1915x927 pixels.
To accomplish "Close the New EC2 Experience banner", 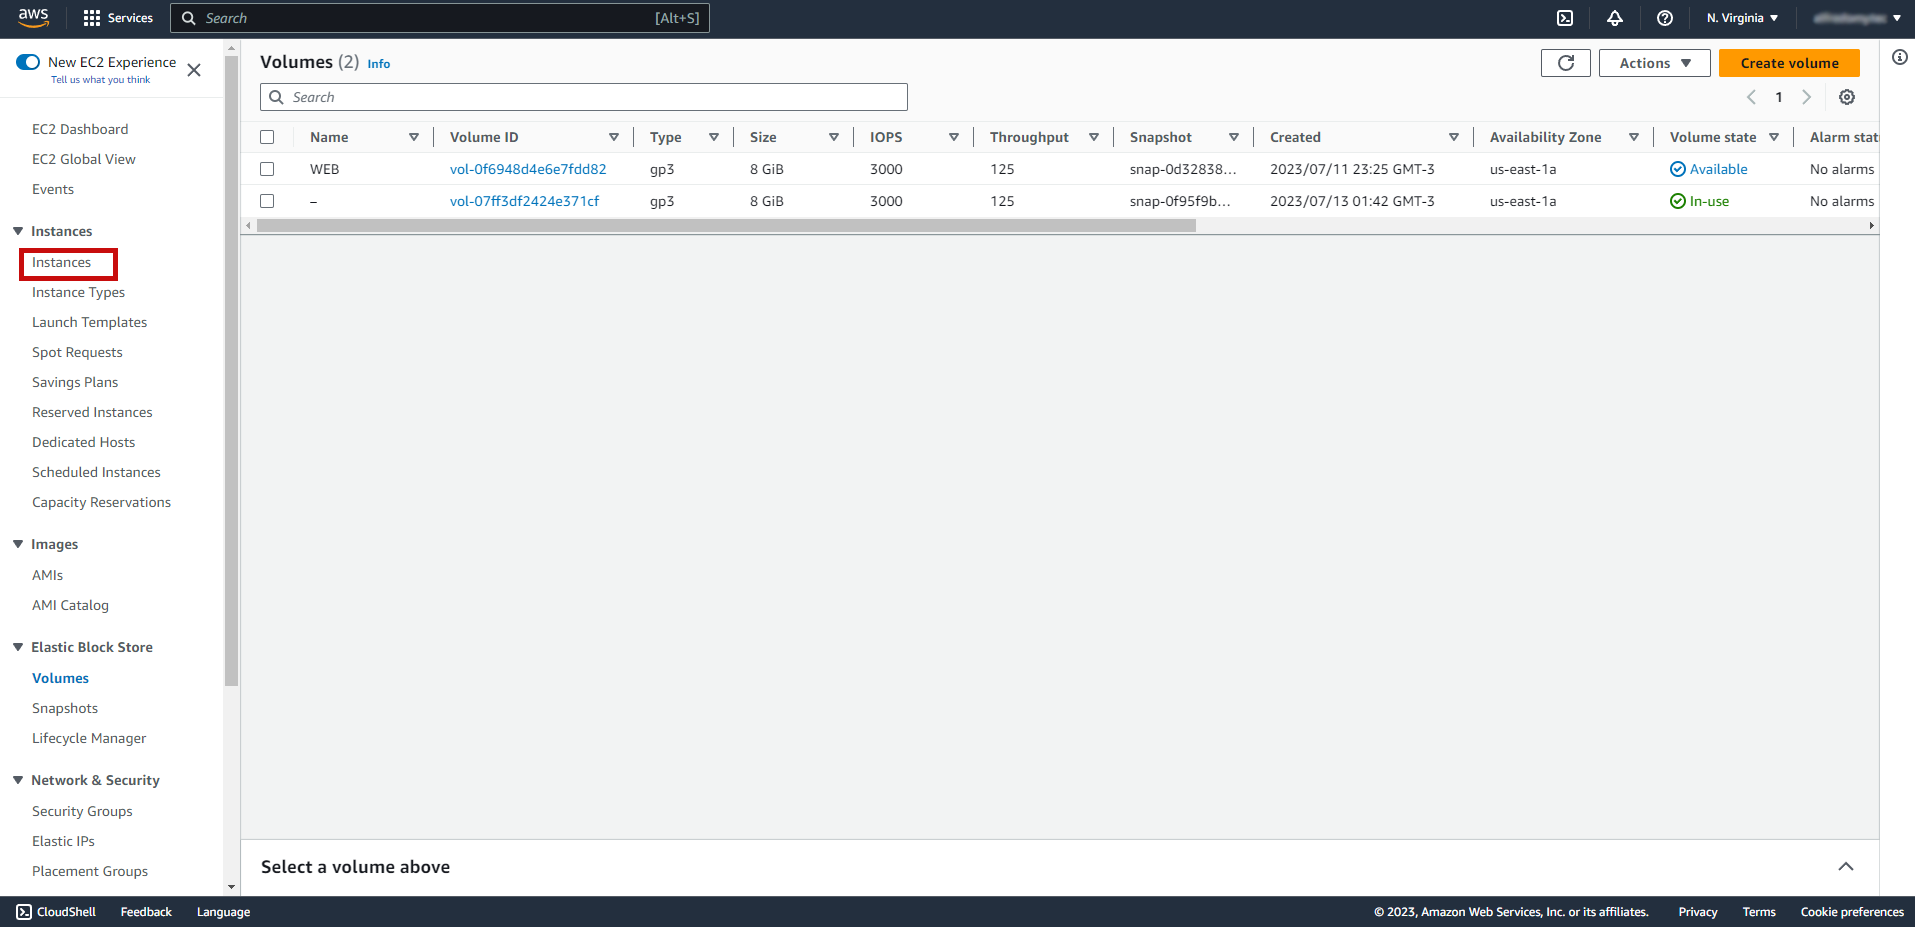I will 194,70.
